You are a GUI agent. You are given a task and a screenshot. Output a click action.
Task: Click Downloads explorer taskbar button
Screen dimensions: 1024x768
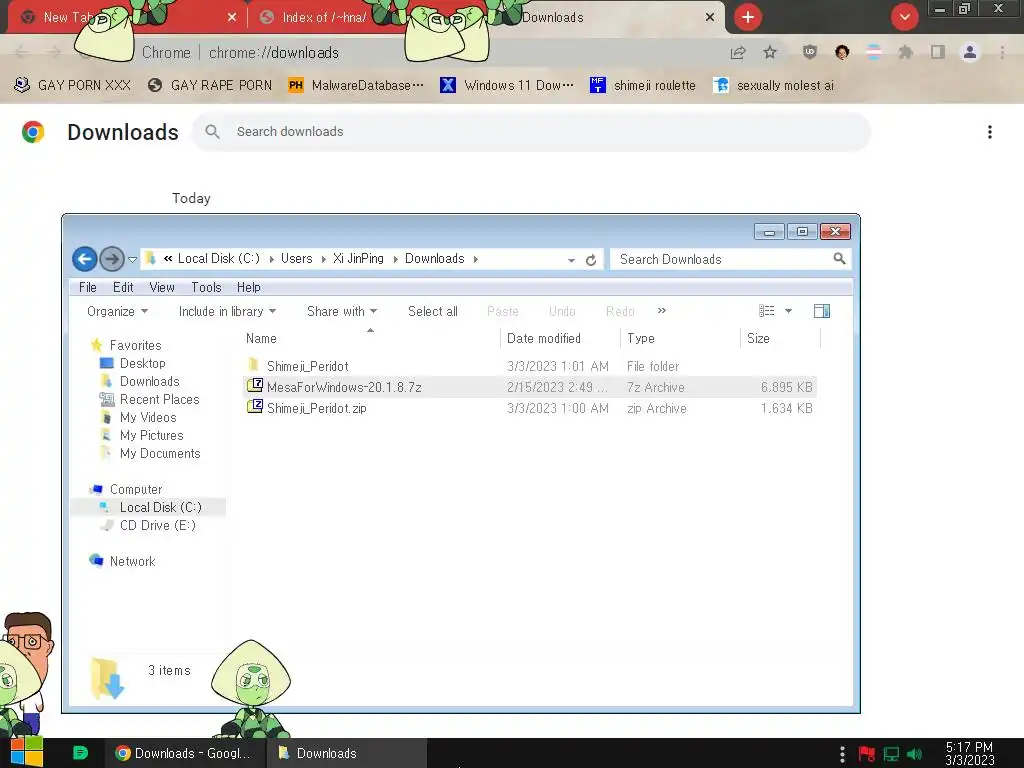click(347, 753)
